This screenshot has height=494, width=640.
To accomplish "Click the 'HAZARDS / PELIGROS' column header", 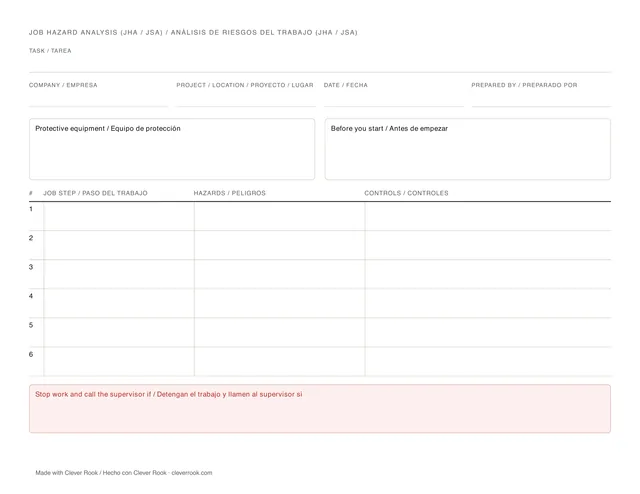I will pos(230,193).
